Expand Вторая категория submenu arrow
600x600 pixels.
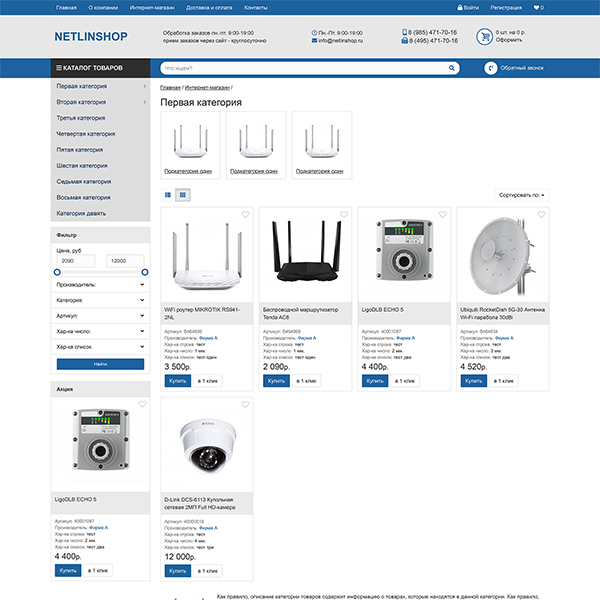(144, 102)
